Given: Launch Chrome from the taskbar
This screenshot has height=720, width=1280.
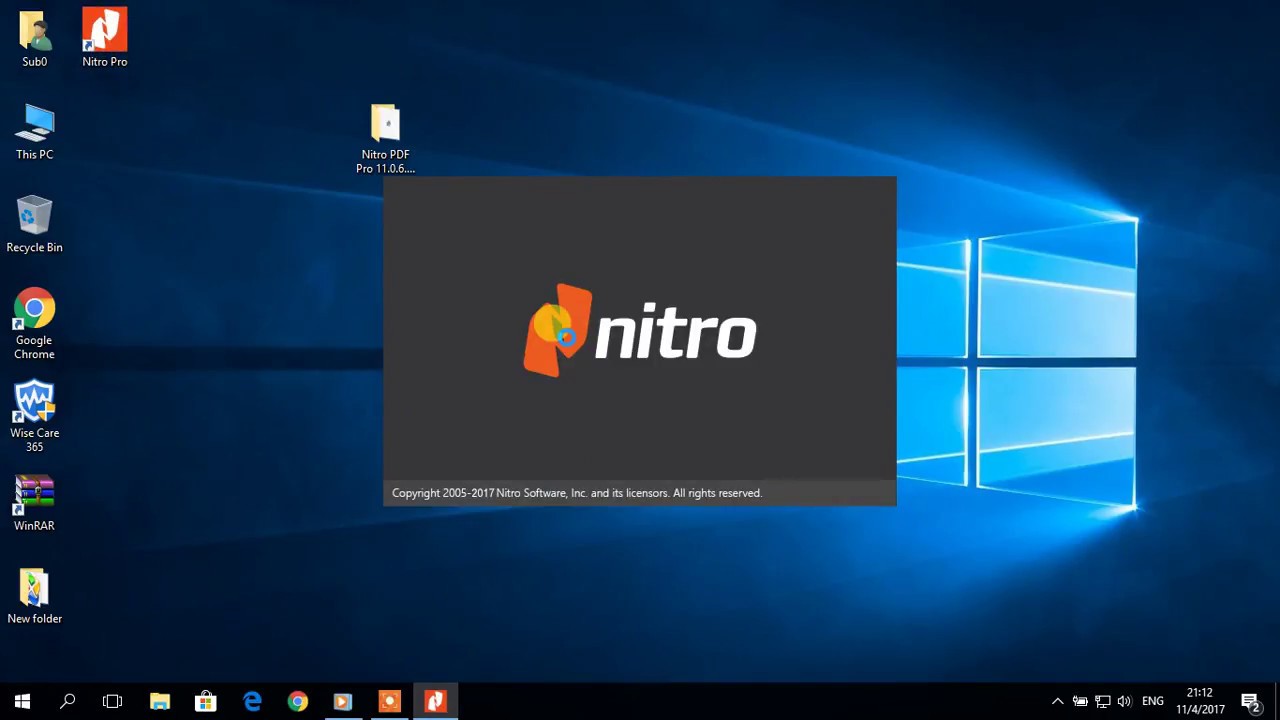Looking at the screenshot, I should coord(298,701).
